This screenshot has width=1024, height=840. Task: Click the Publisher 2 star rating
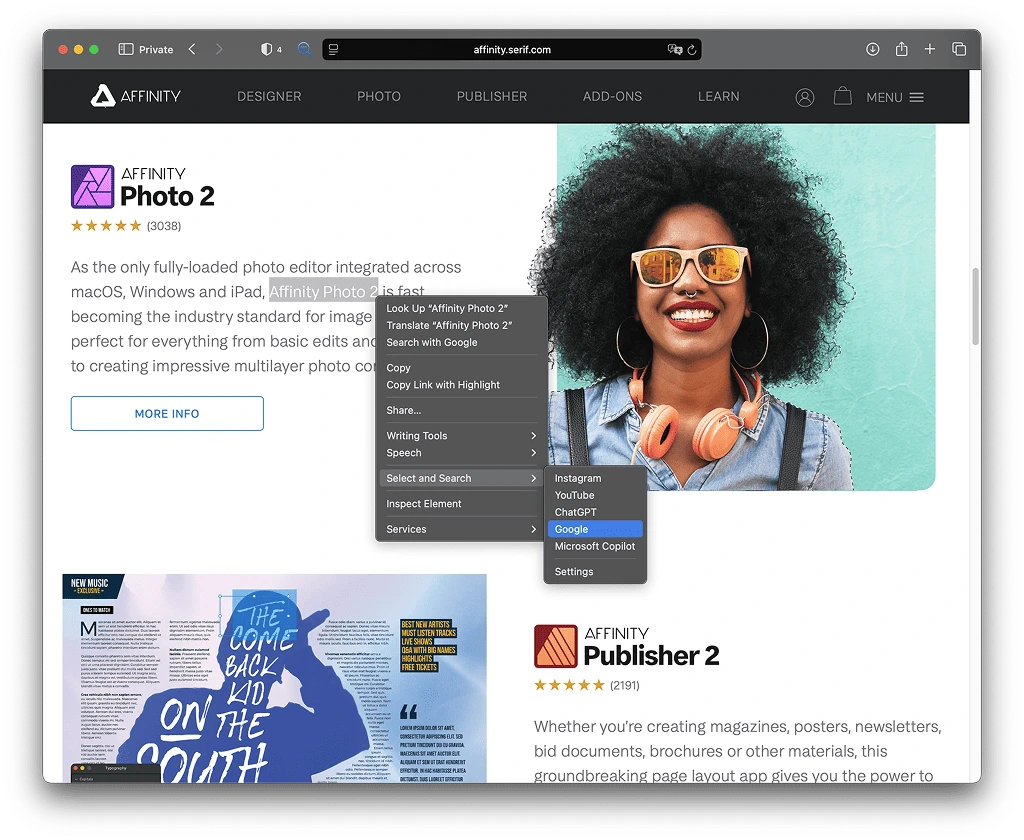point(569,685)
